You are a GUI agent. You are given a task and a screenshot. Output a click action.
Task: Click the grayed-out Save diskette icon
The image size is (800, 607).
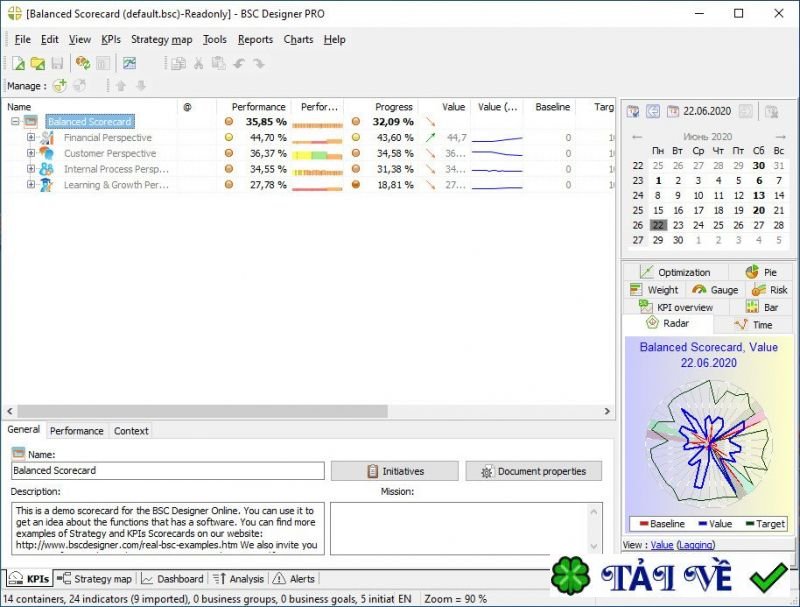click(57, 63)
